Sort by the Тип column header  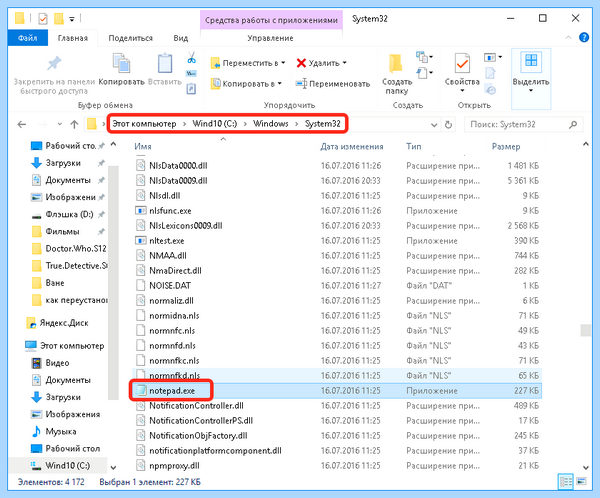tap(414, 146)
